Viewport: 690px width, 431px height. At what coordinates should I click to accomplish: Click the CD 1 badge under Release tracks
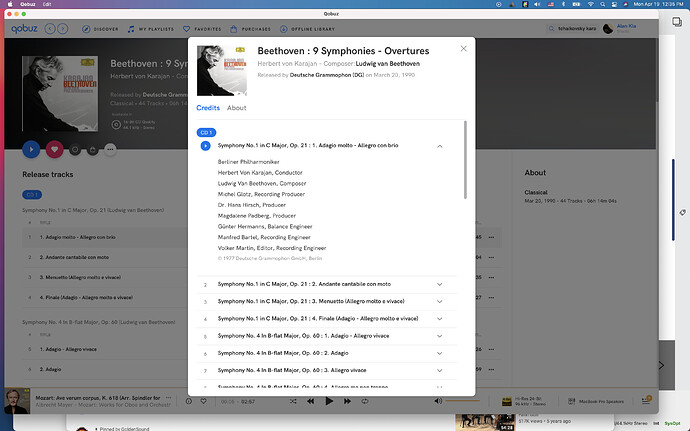click(32, 195)
